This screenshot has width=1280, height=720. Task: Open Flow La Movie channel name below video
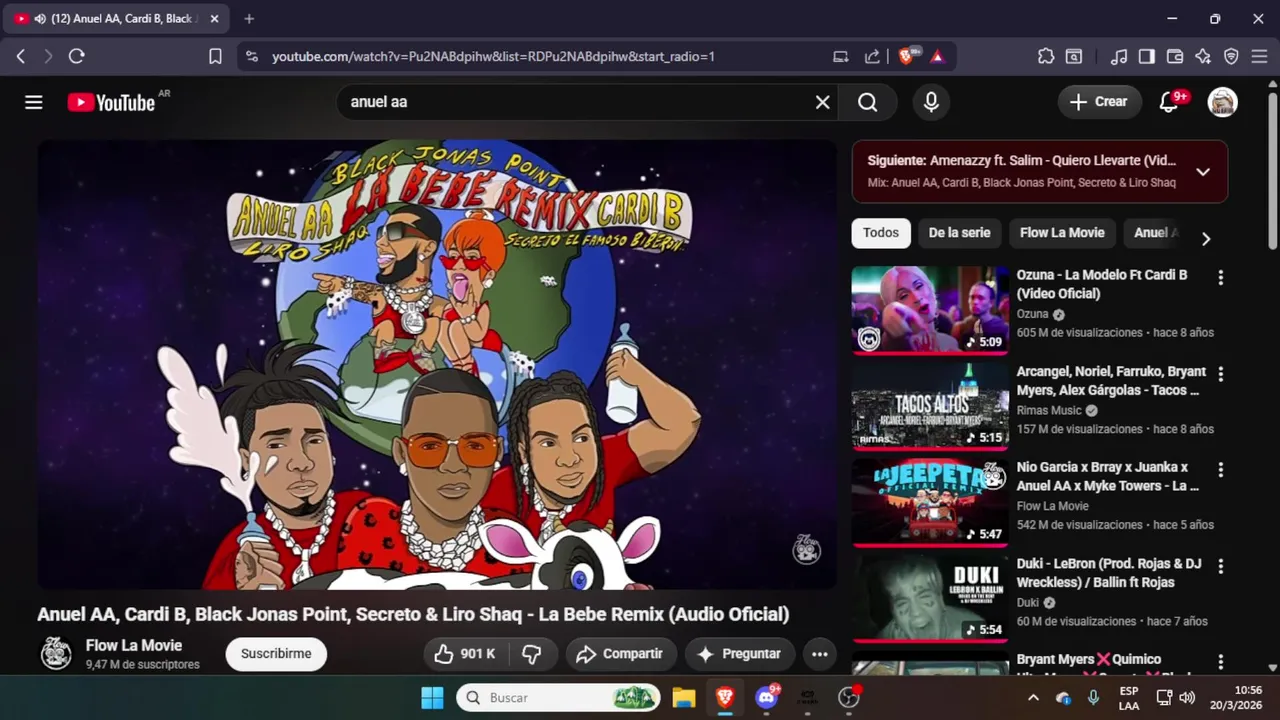(134, 646)
